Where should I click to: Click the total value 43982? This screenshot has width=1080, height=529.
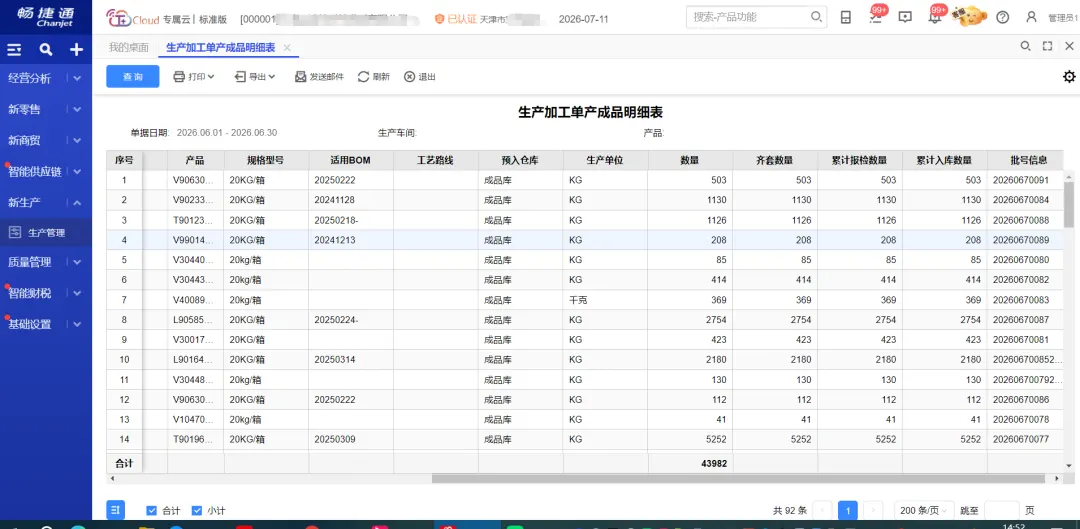click(x=714, y=464)
